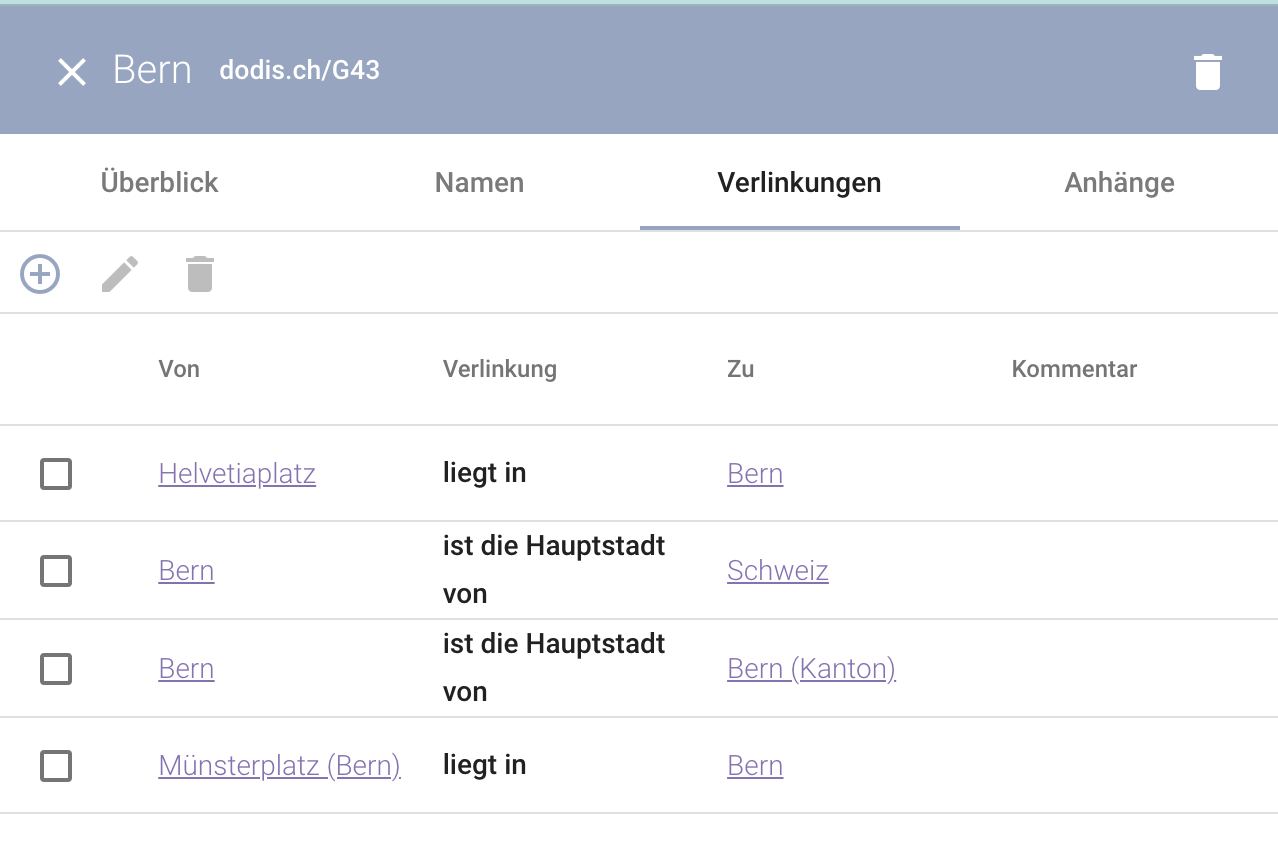Click the Kommentar column header
1278x864 pixels.
tap(1074, 369)
